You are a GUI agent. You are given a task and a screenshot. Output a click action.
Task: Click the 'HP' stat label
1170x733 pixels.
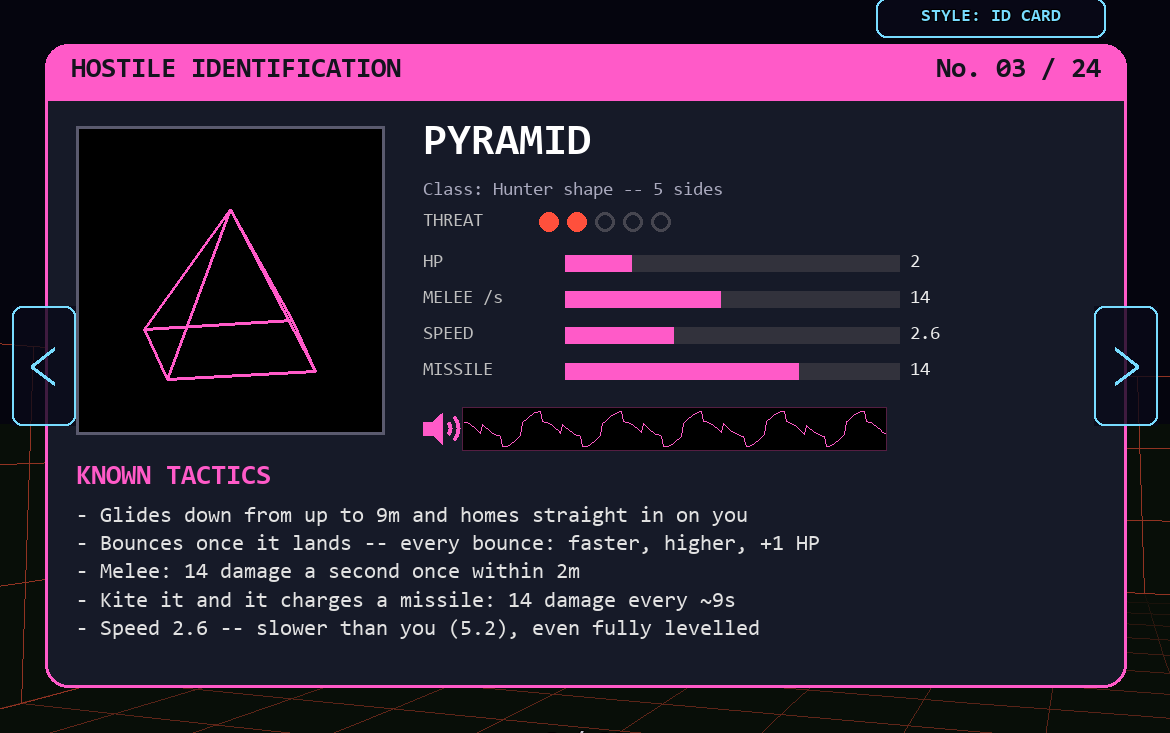coord(433,262)
